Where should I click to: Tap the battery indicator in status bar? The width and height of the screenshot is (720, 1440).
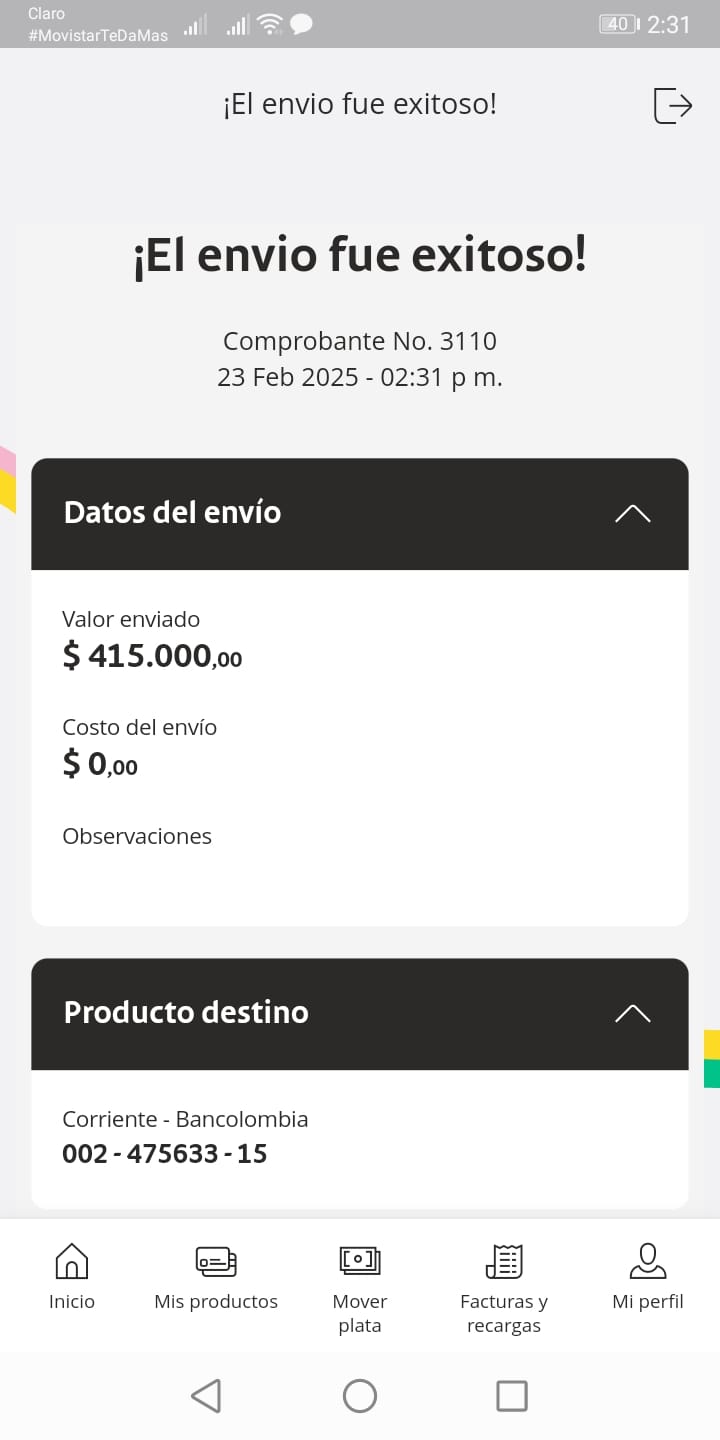click(619, 24)
